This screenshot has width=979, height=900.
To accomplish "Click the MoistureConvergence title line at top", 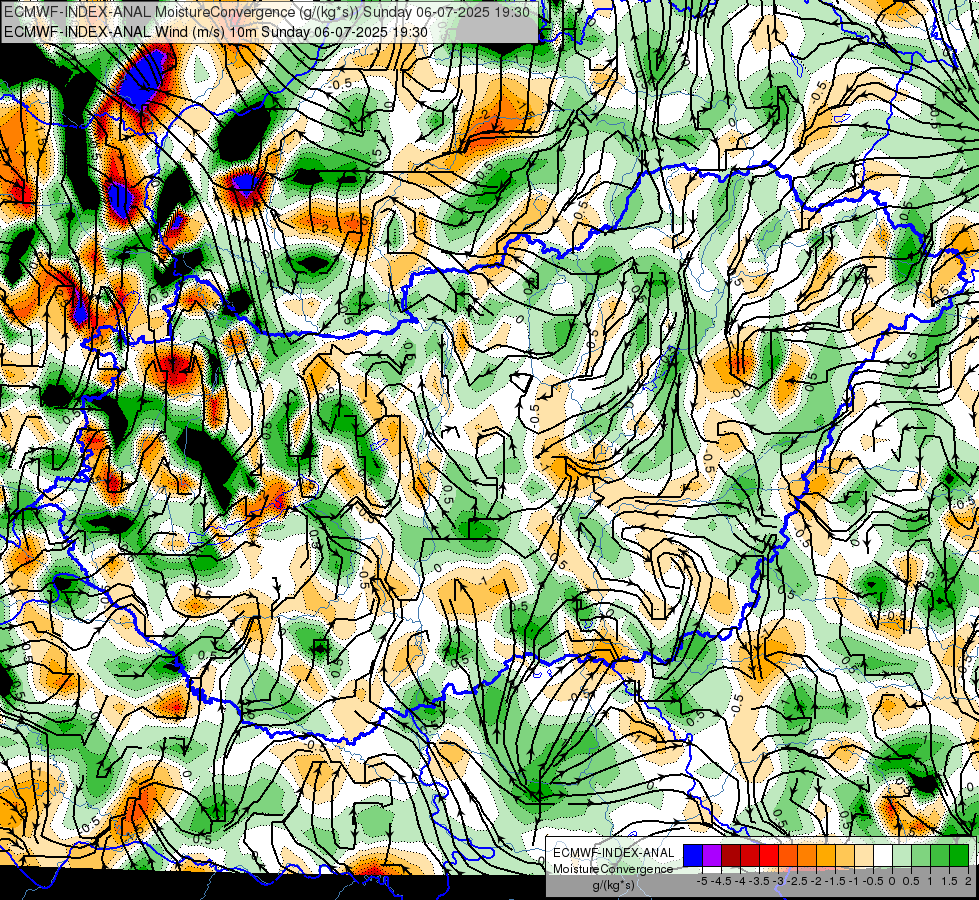I will (x=267, y=12).
